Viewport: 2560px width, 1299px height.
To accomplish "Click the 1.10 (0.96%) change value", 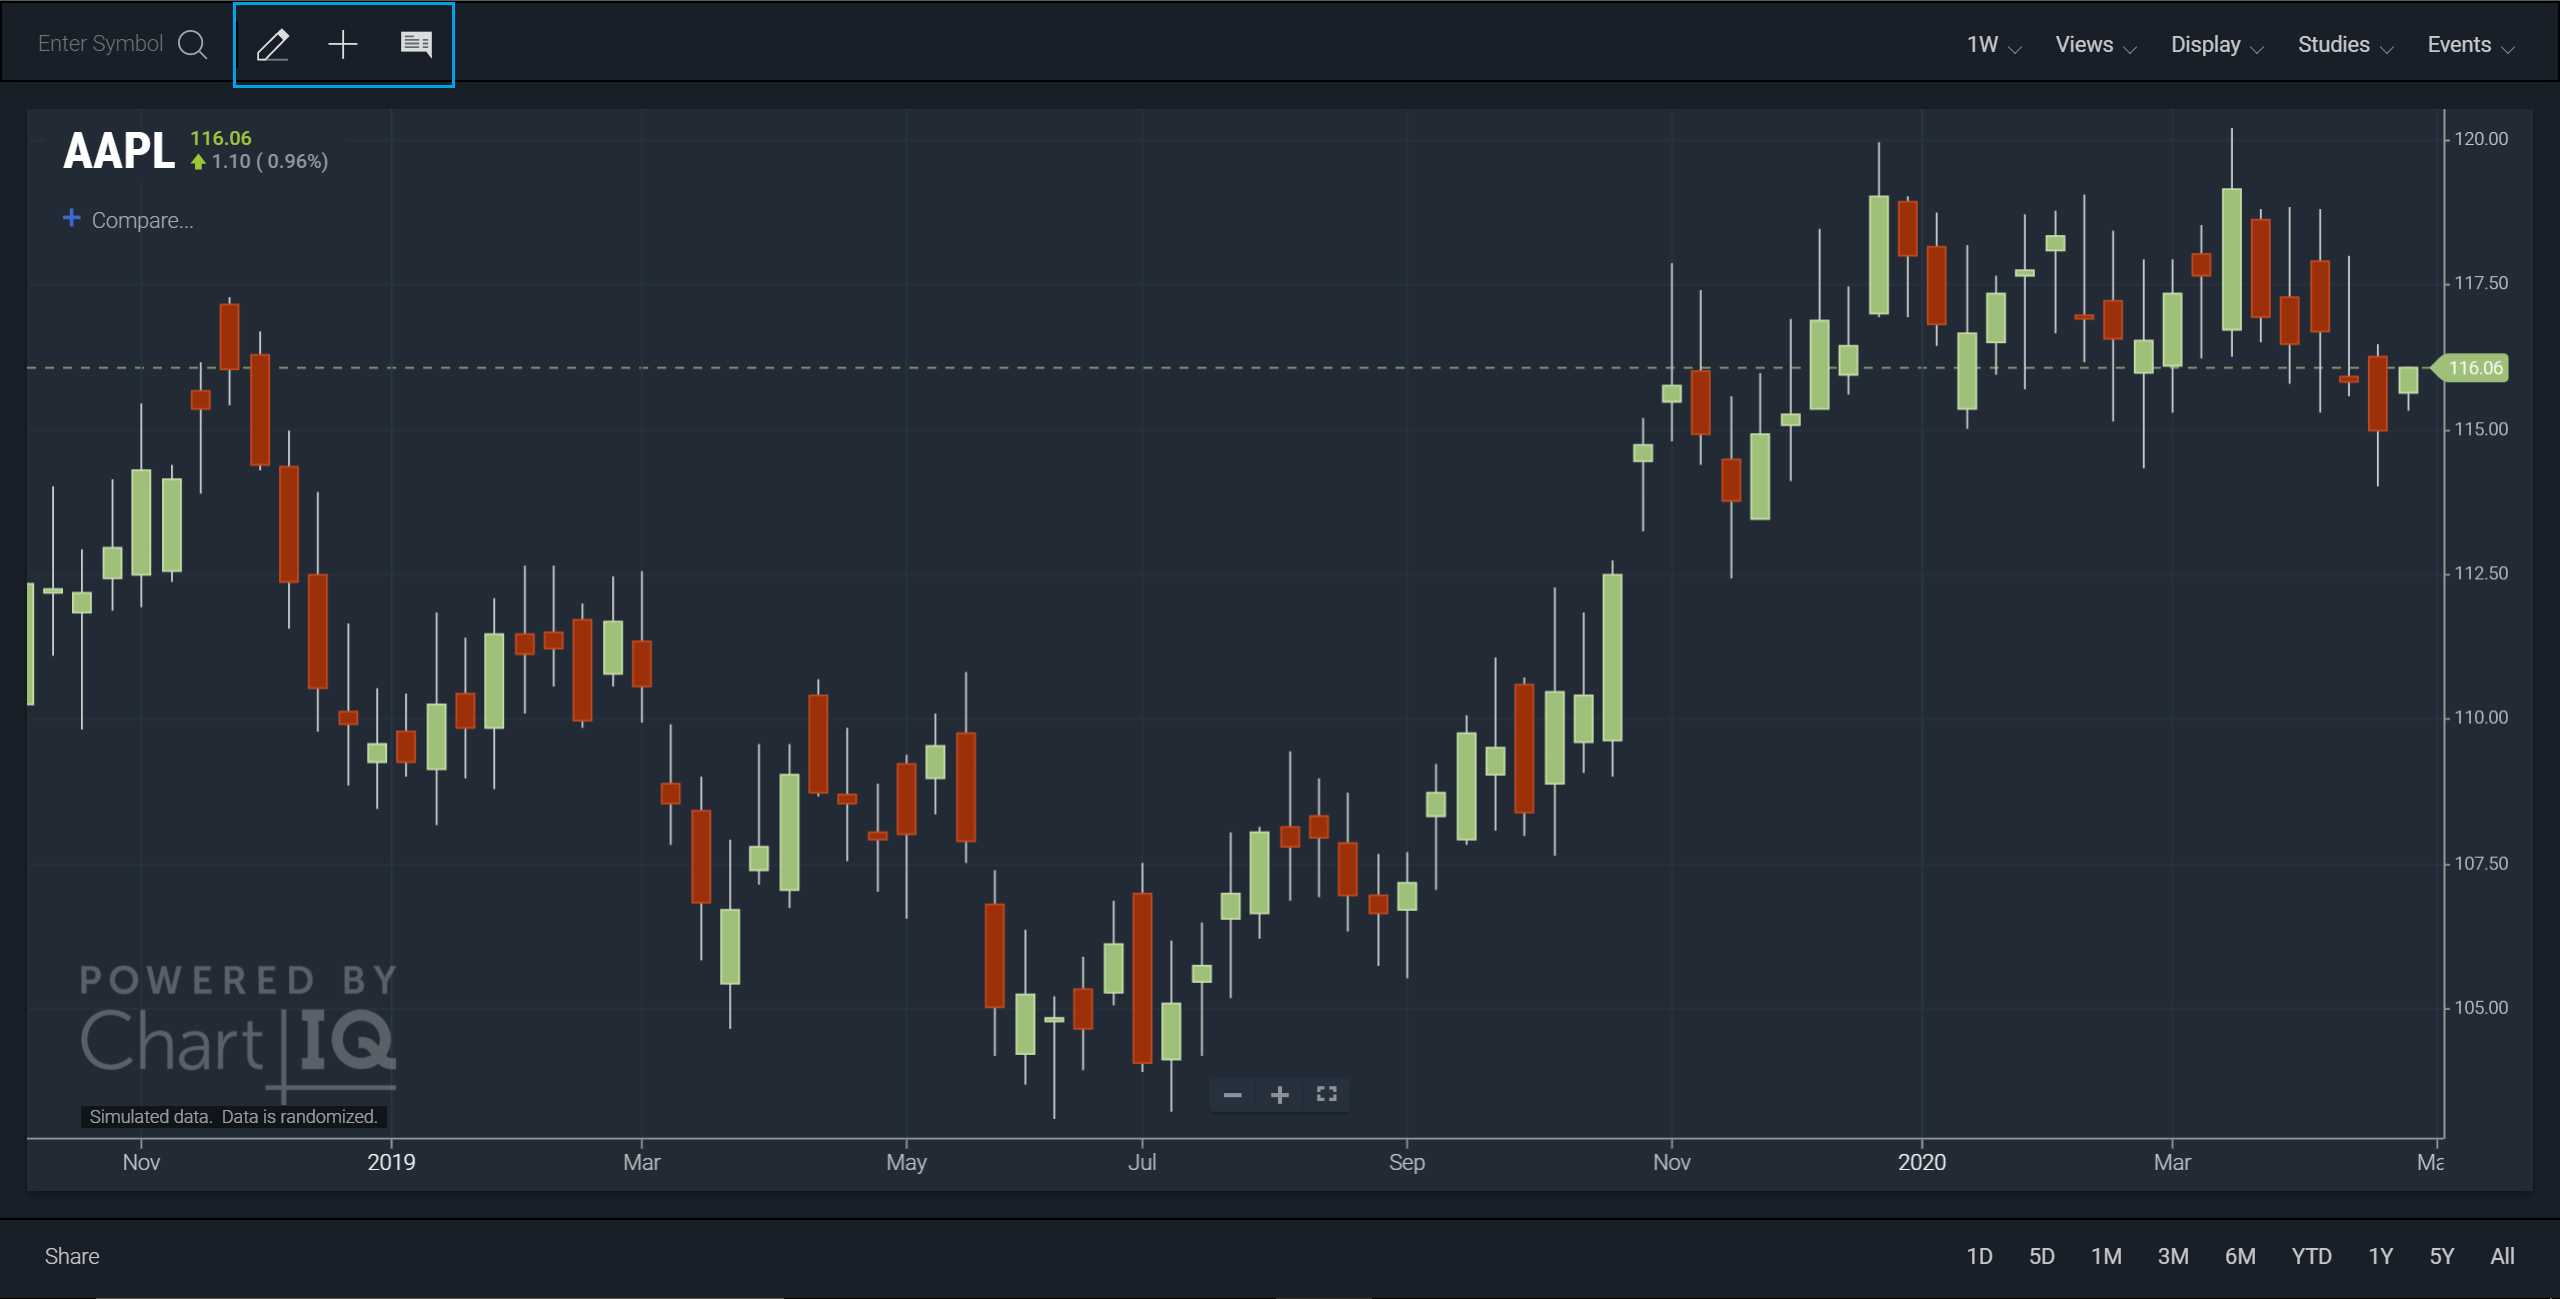I will [x=270, y=161].
